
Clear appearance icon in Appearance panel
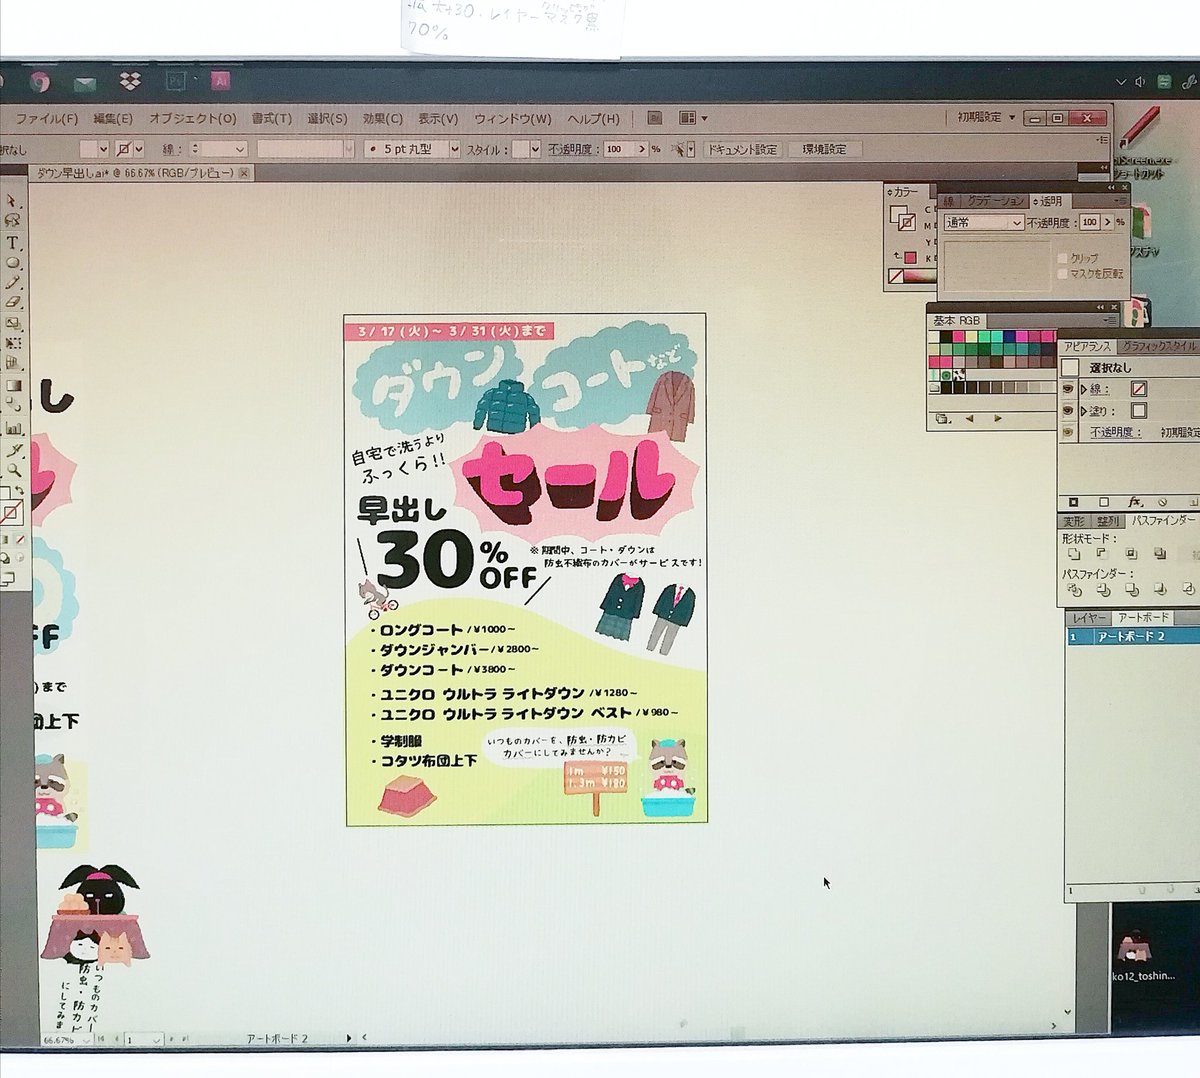1162,503
